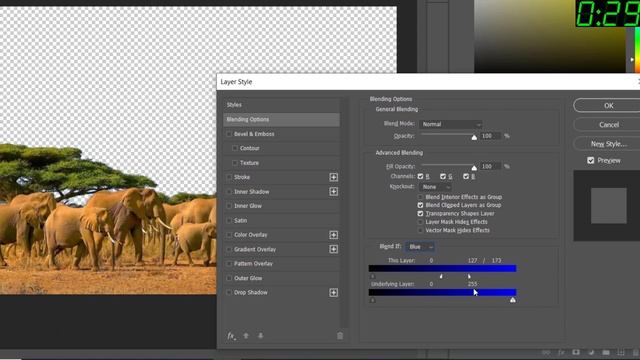Enable the Pattern Overlay checkbox

click(229, 264)
